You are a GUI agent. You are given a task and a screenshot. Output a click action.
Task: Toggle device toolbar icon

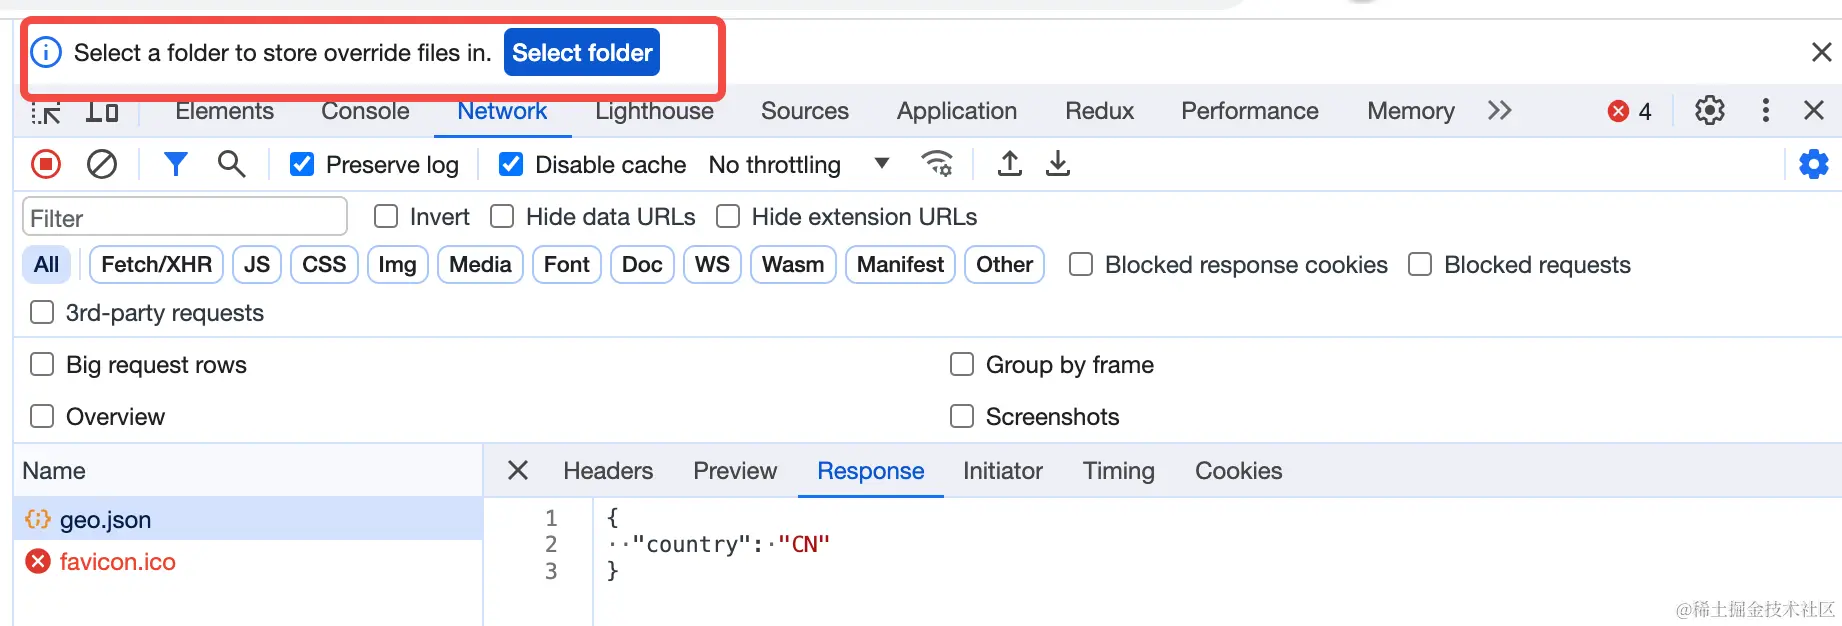[102, 111]
